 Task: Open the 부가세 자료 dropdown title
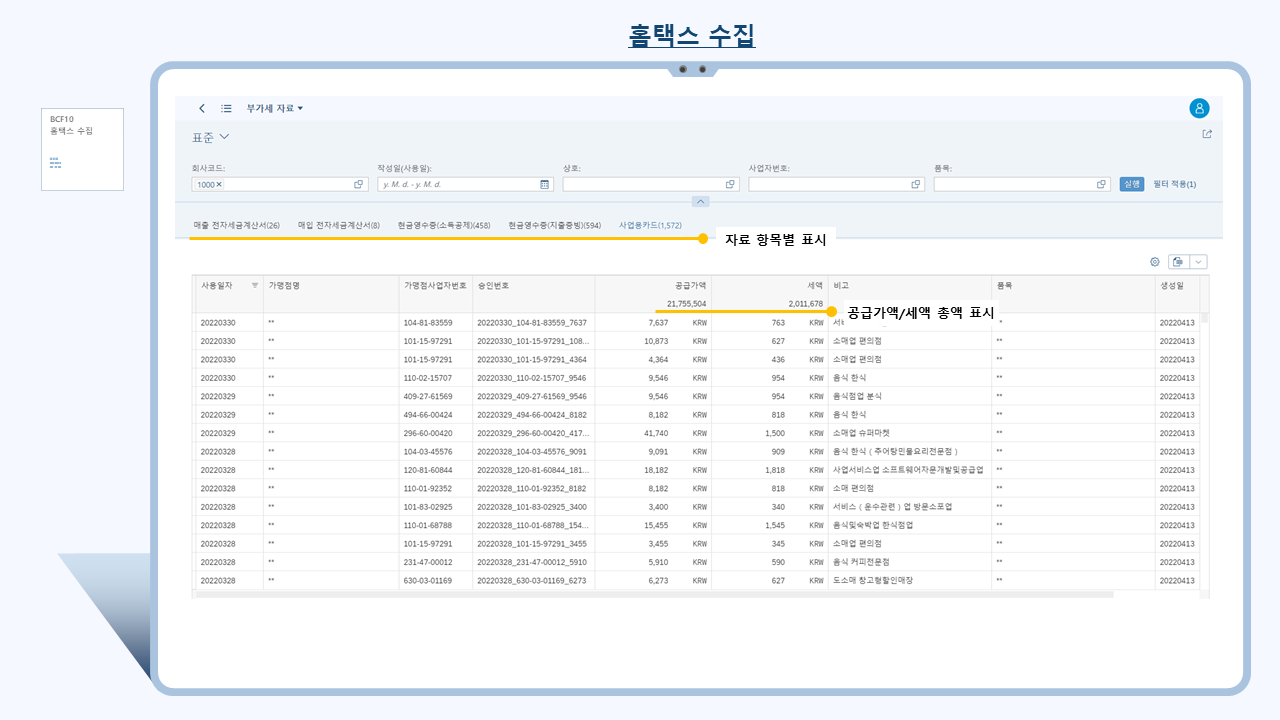[275, 108]
